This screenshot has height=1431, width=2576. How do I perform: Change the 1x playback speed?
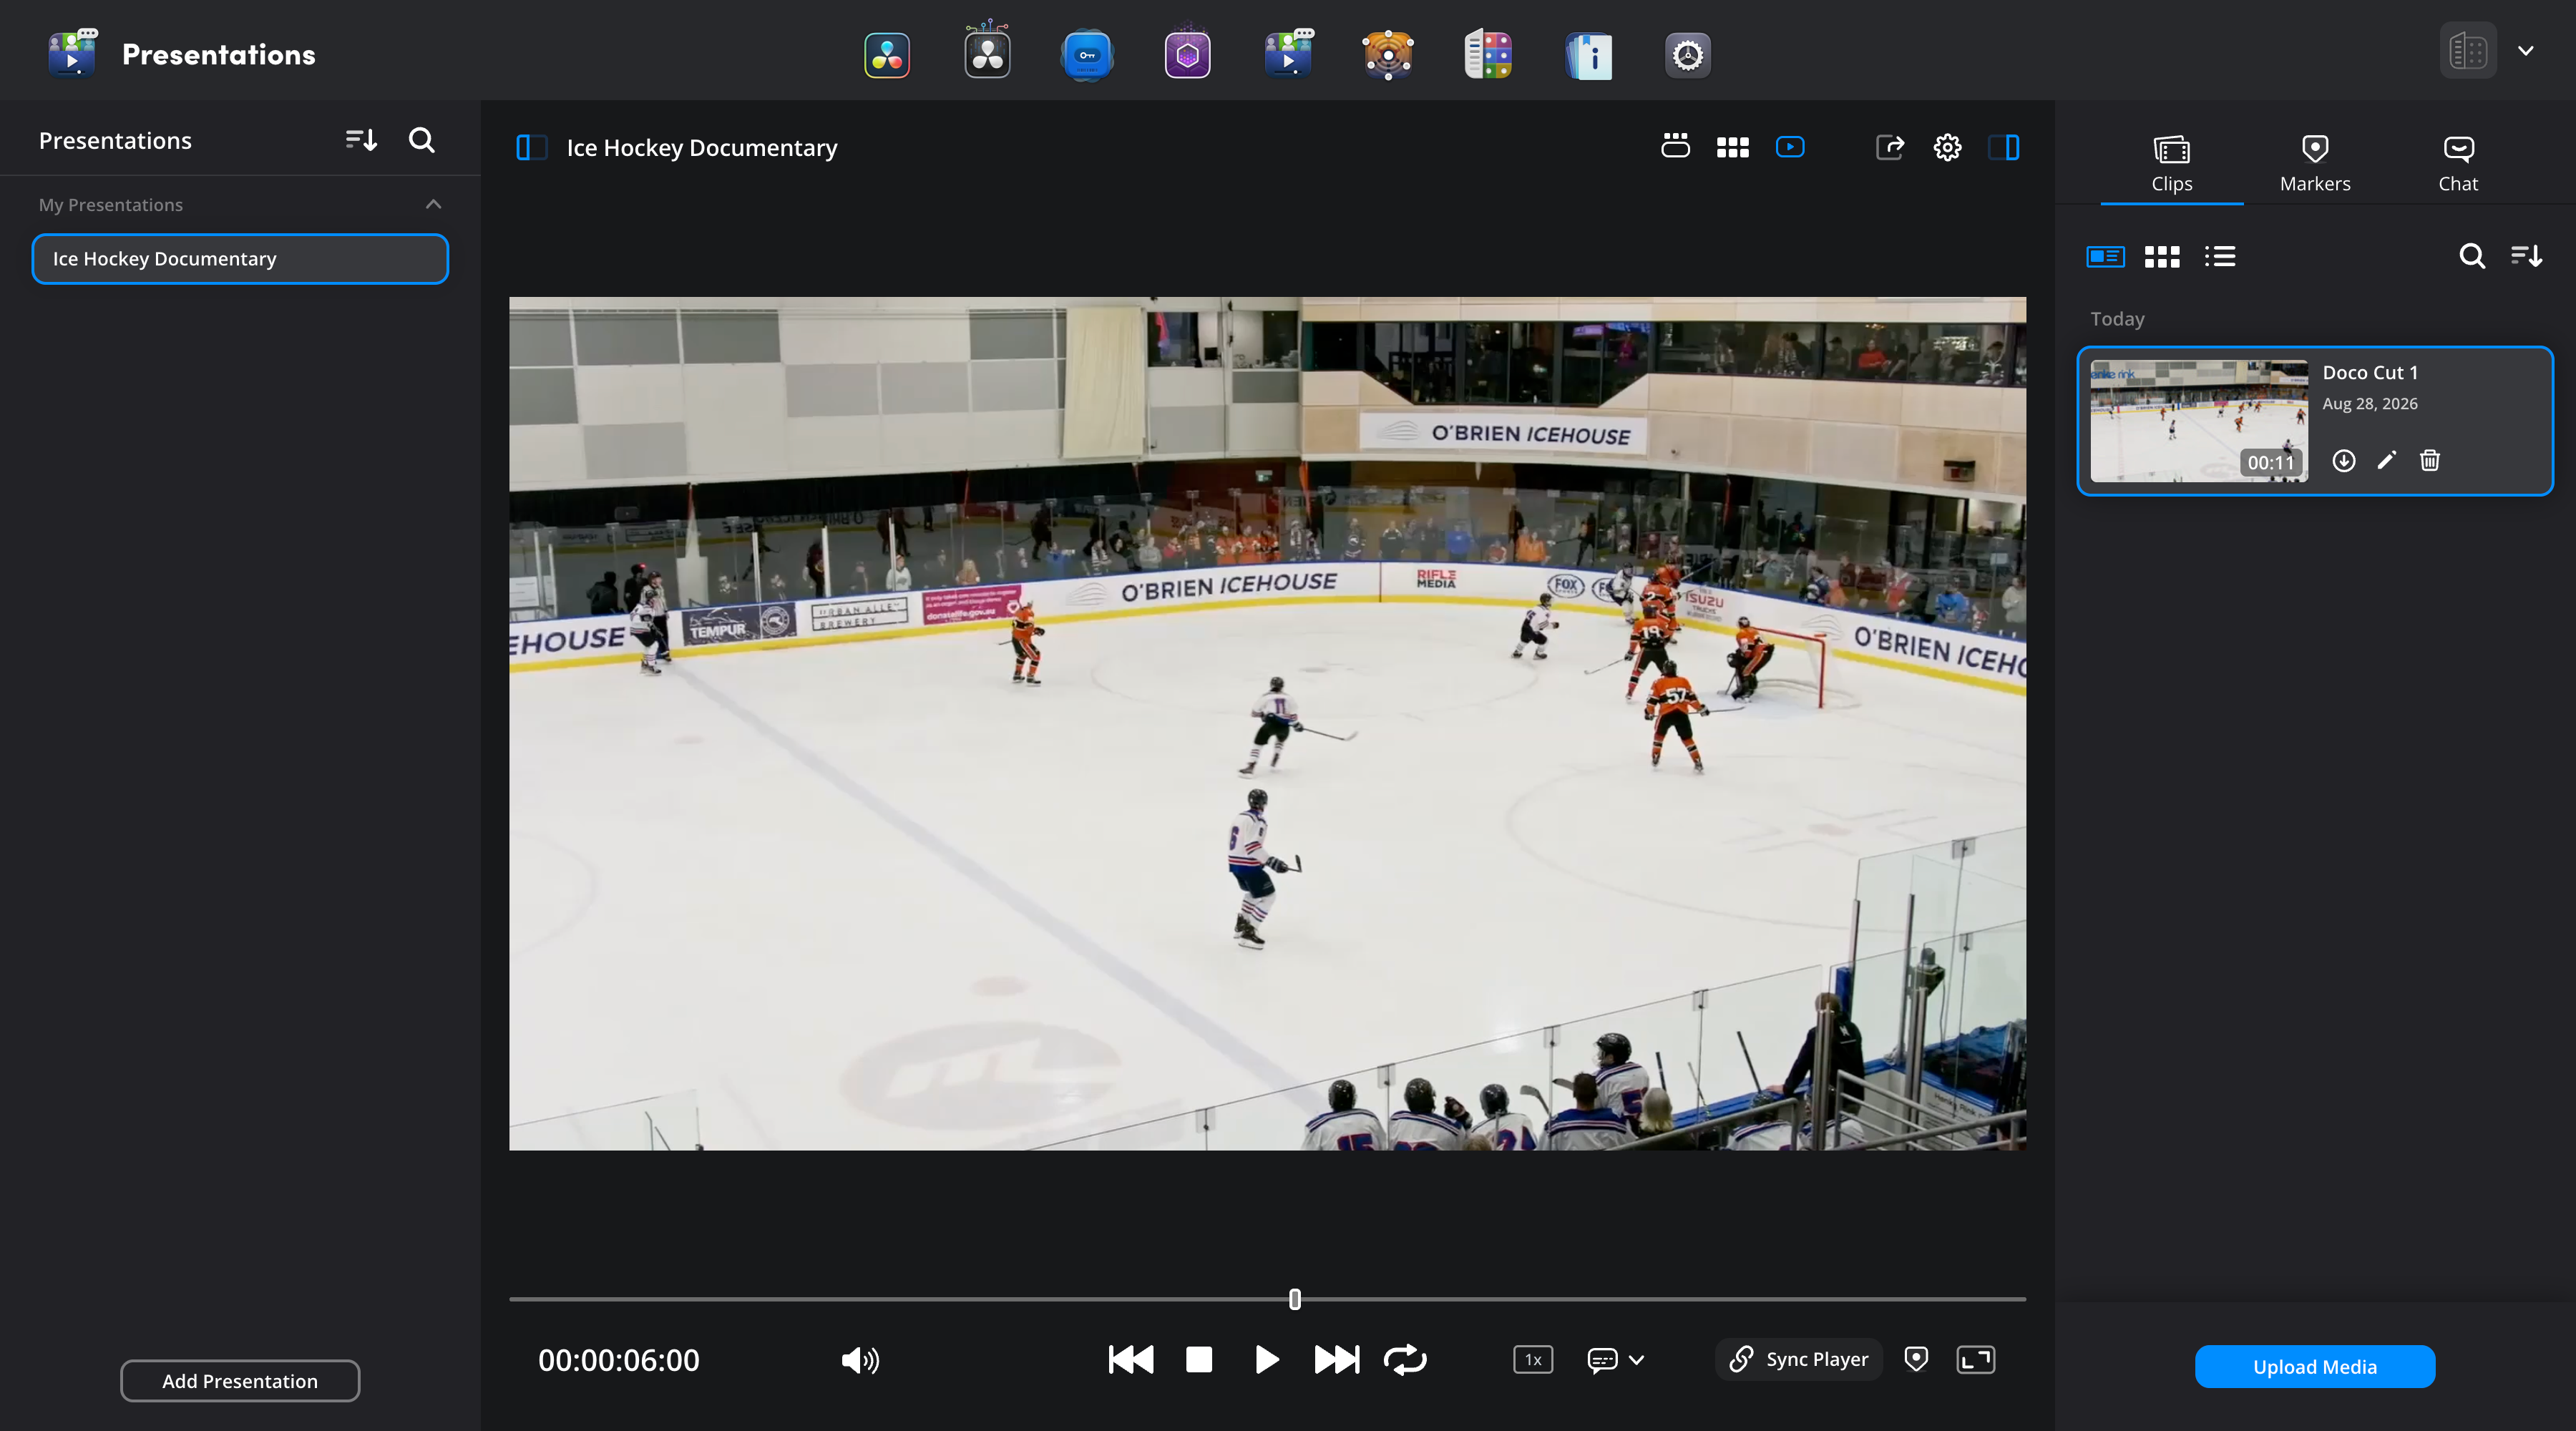(1533, 1360)
